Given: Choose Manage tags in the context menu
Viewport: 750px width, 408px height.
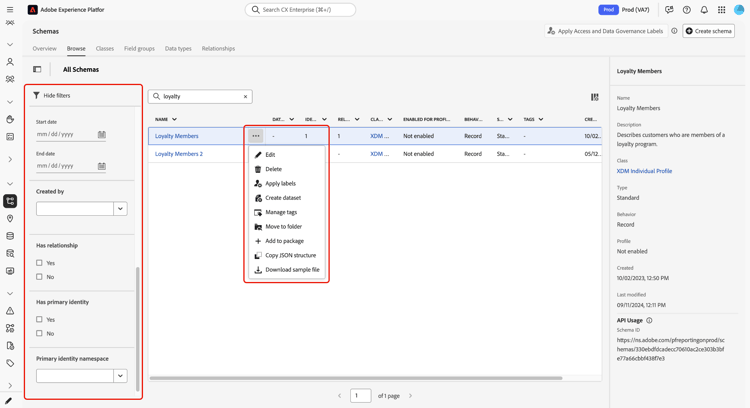Looking at the screenshot, I should (x=287, y=212).
